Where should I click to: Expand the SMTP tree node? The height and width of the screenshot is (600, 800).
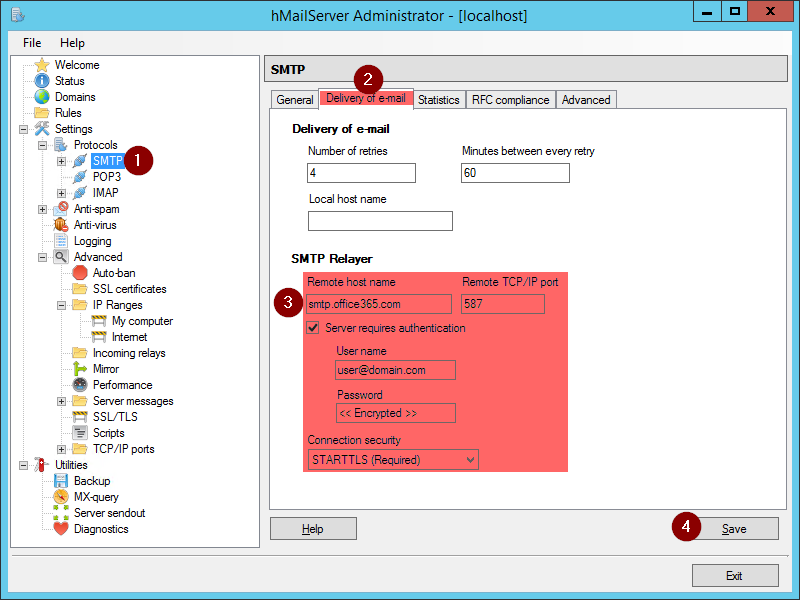(61, 161)
